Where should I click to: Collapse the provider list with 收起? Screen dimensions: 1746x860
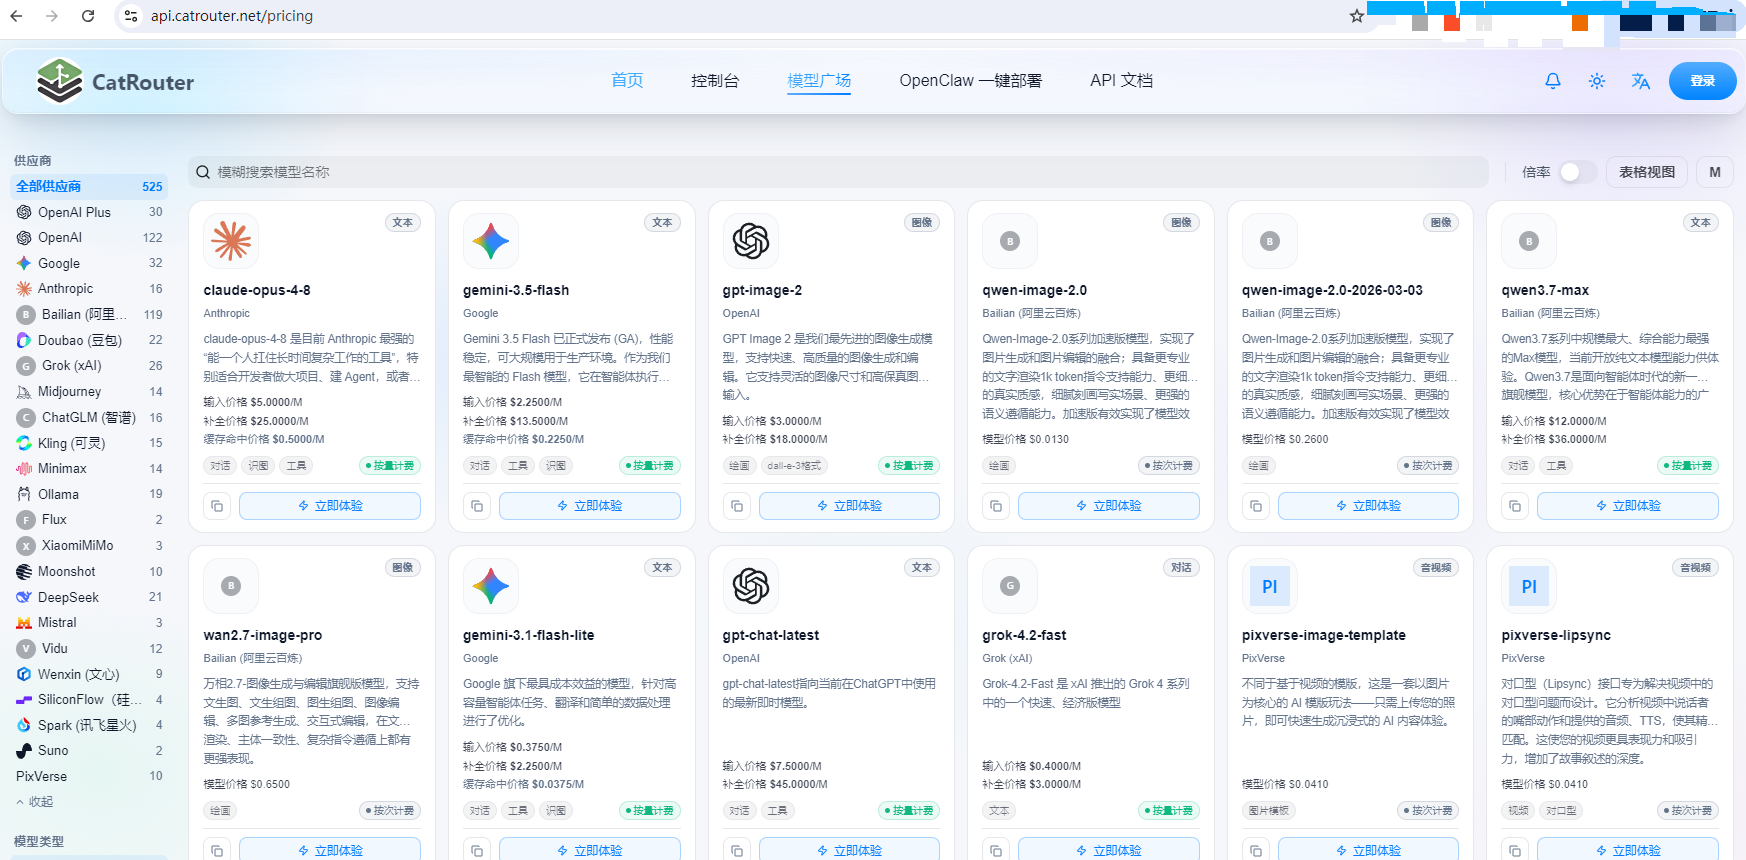pyautogui.click(x=35, y=802)
